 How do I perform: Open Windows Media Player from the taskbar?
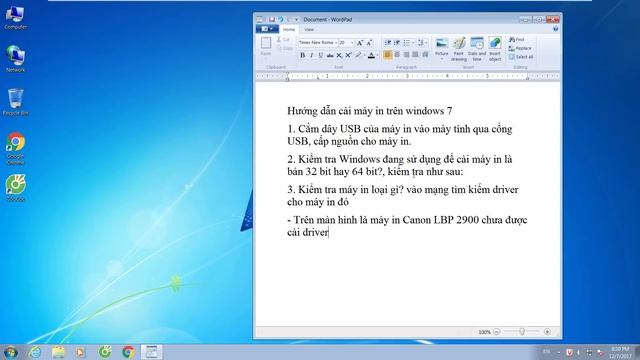80,352
